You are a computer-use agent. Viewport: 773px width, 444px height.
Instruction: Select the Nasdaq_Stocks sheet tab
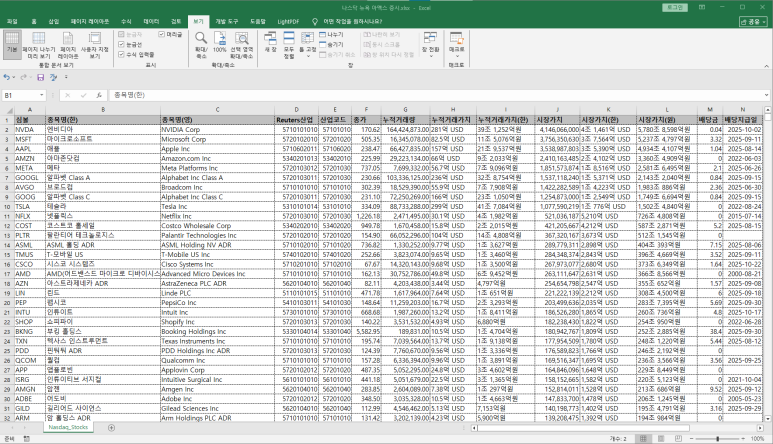tap(68, 427)
